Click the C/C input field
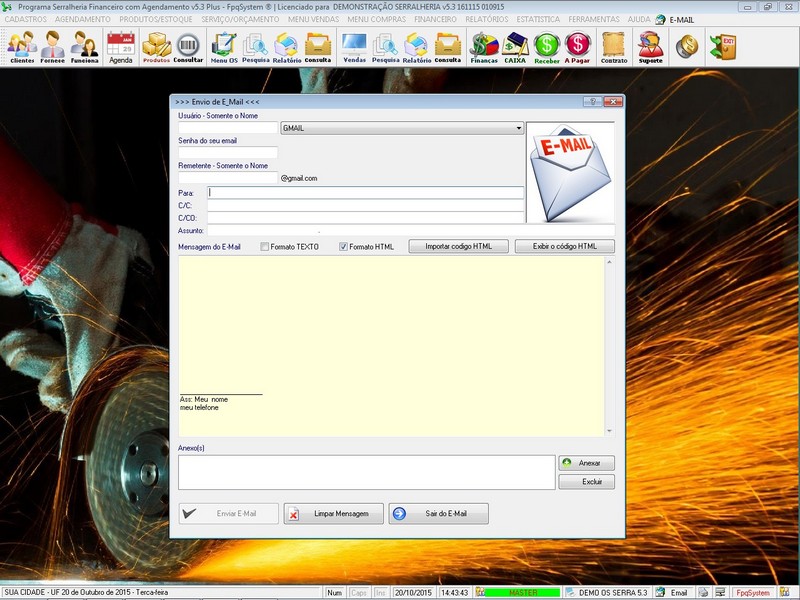The height and width of the screenshot is (600, 800). tap(365, 205)
